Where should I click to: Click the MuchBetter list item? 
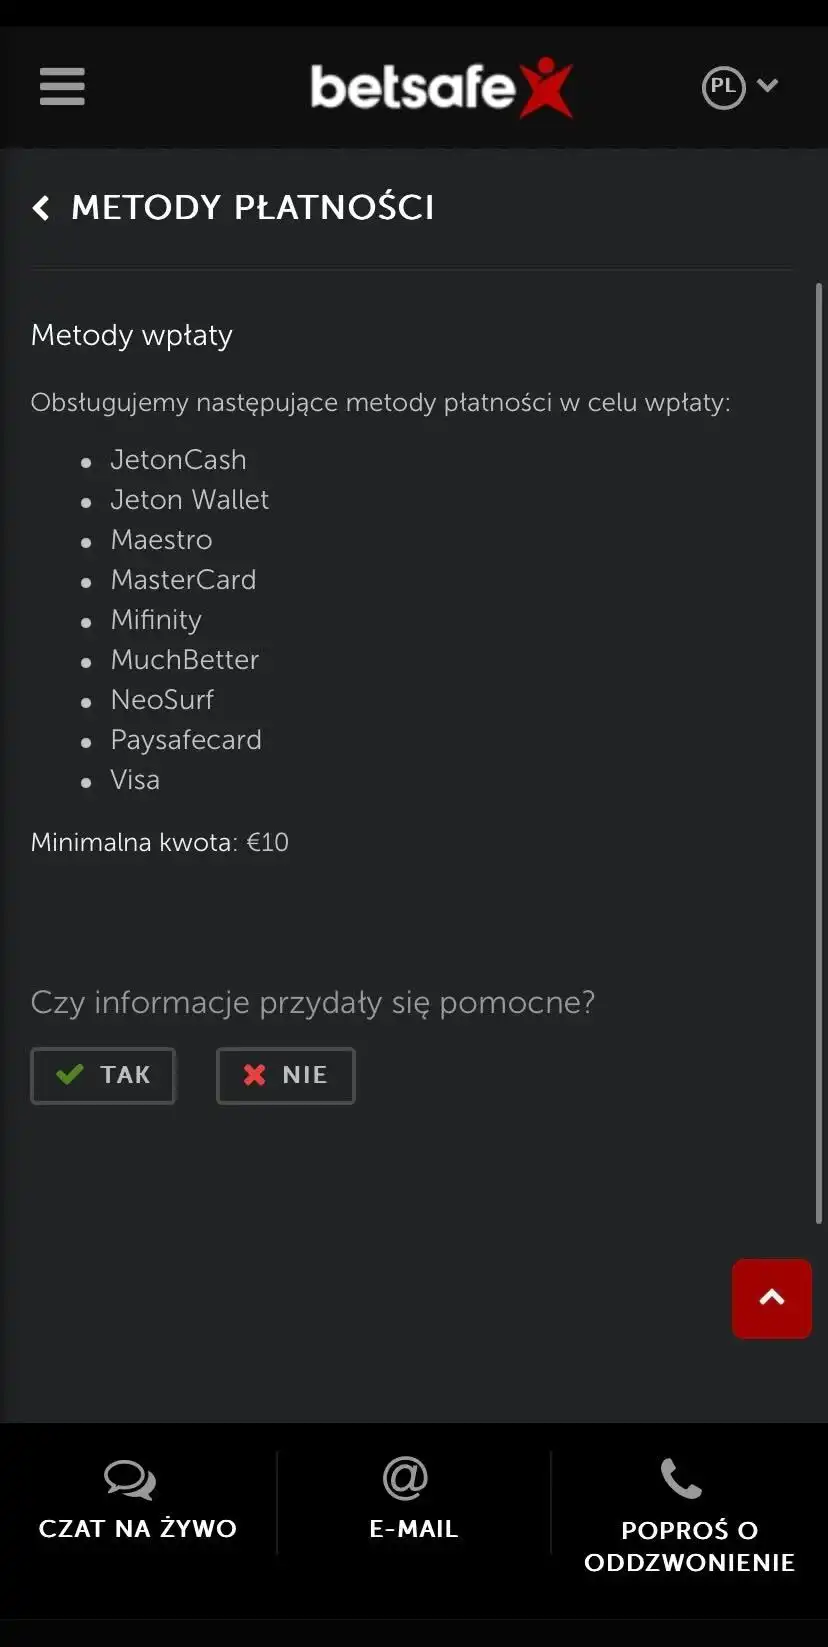pos(185,660)
